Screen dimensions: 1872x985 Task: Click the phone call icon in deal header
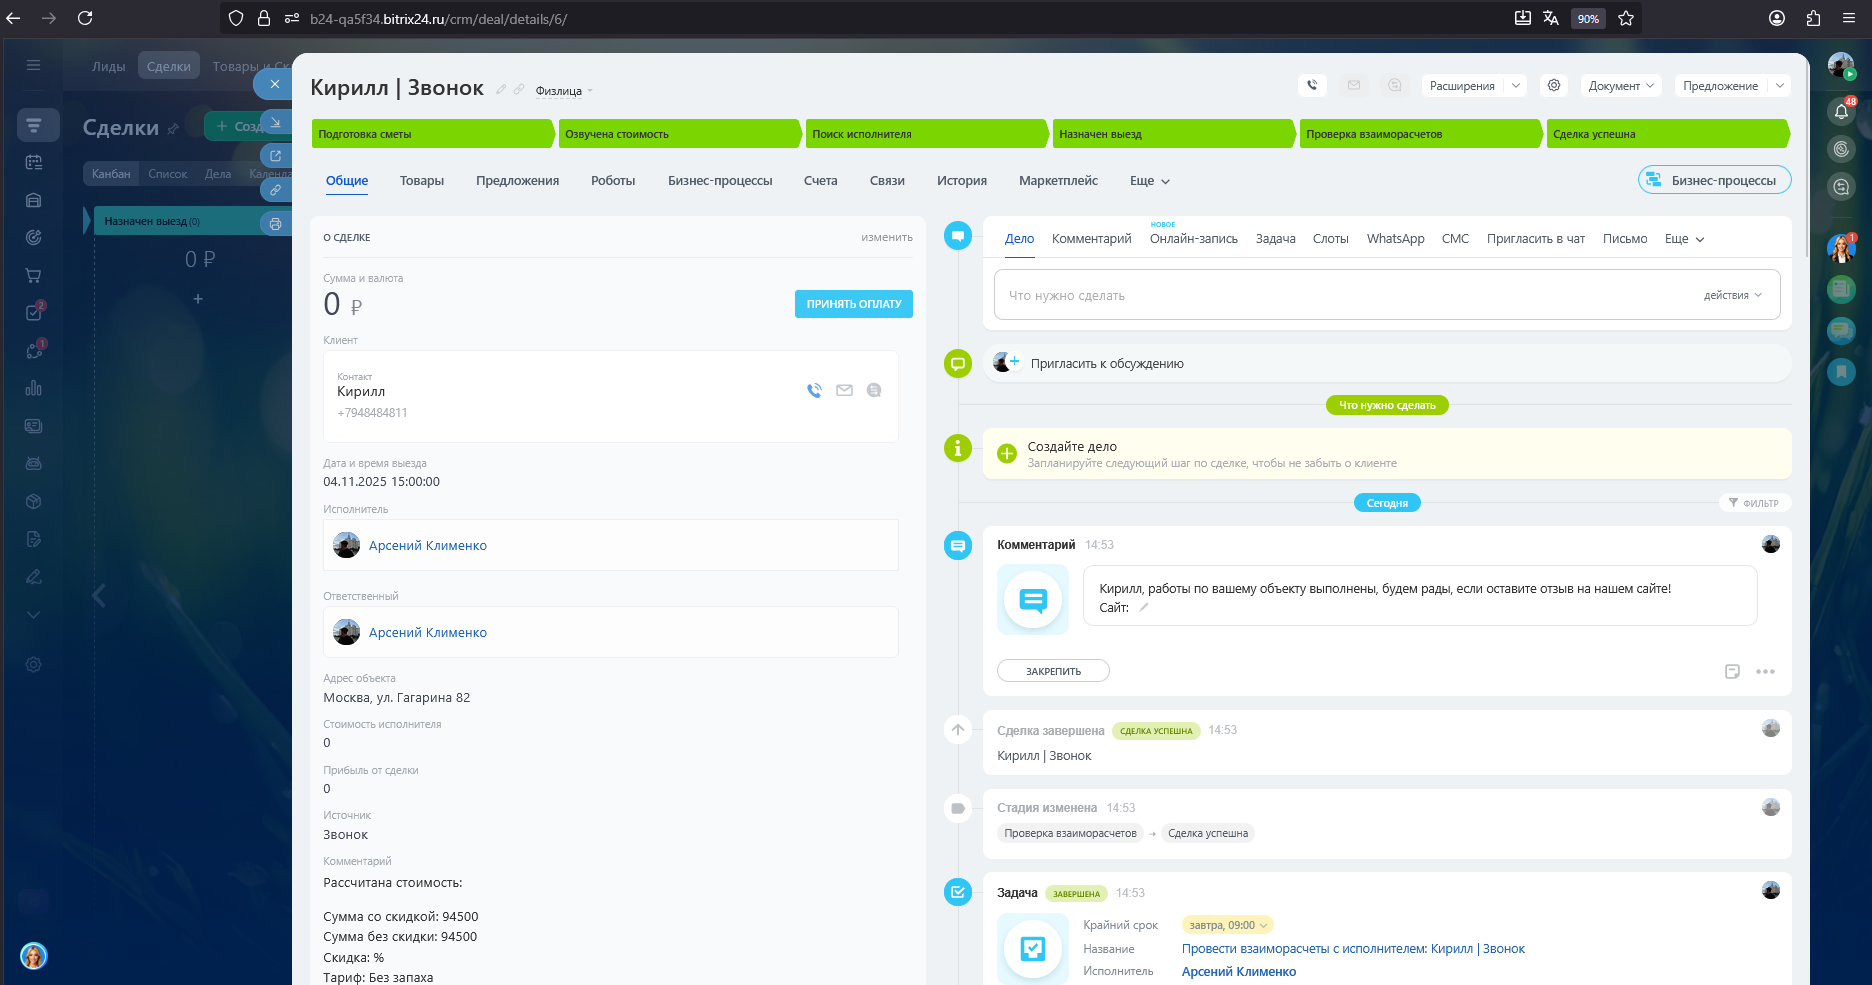pos(1312,86)
